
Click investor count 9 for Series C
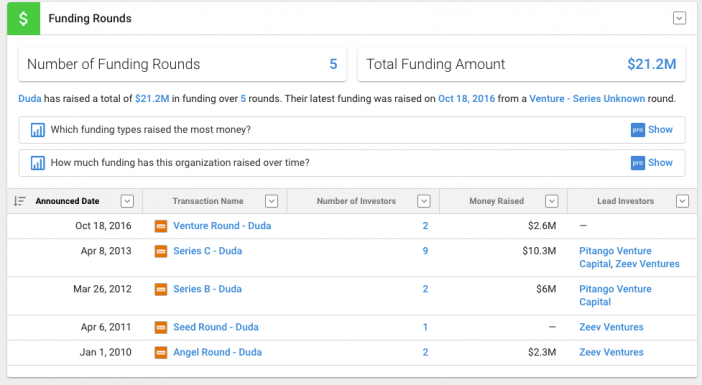tap(425, 251)
